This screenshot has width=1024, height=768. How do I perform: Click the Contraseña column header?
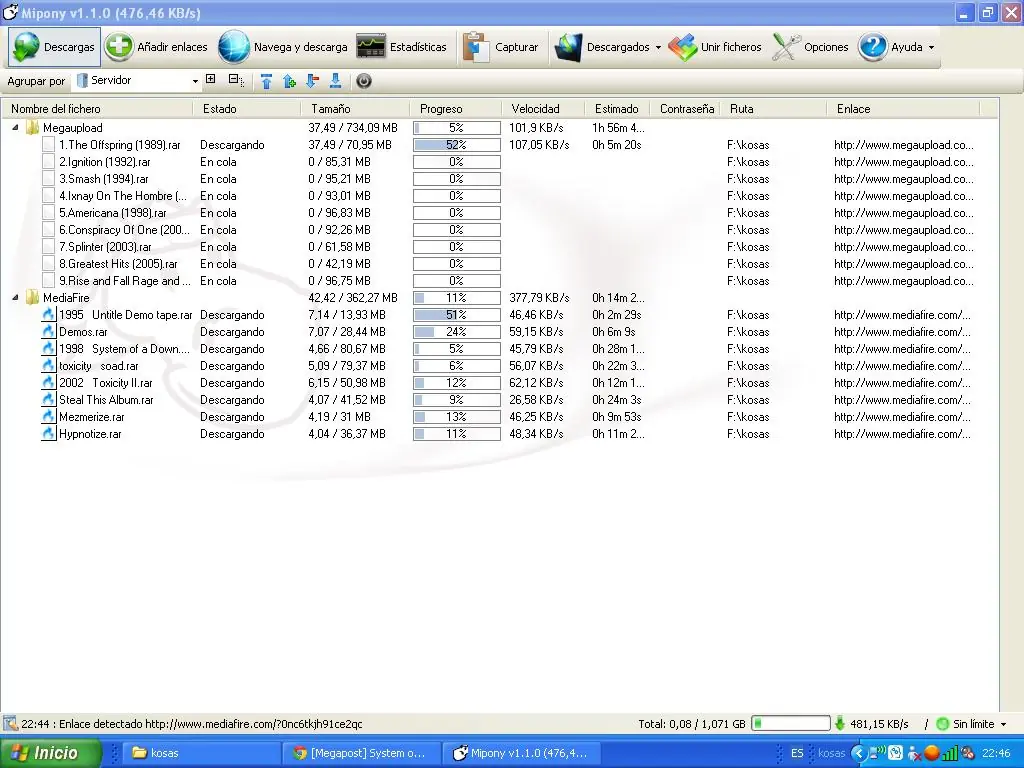click(686, 109)
